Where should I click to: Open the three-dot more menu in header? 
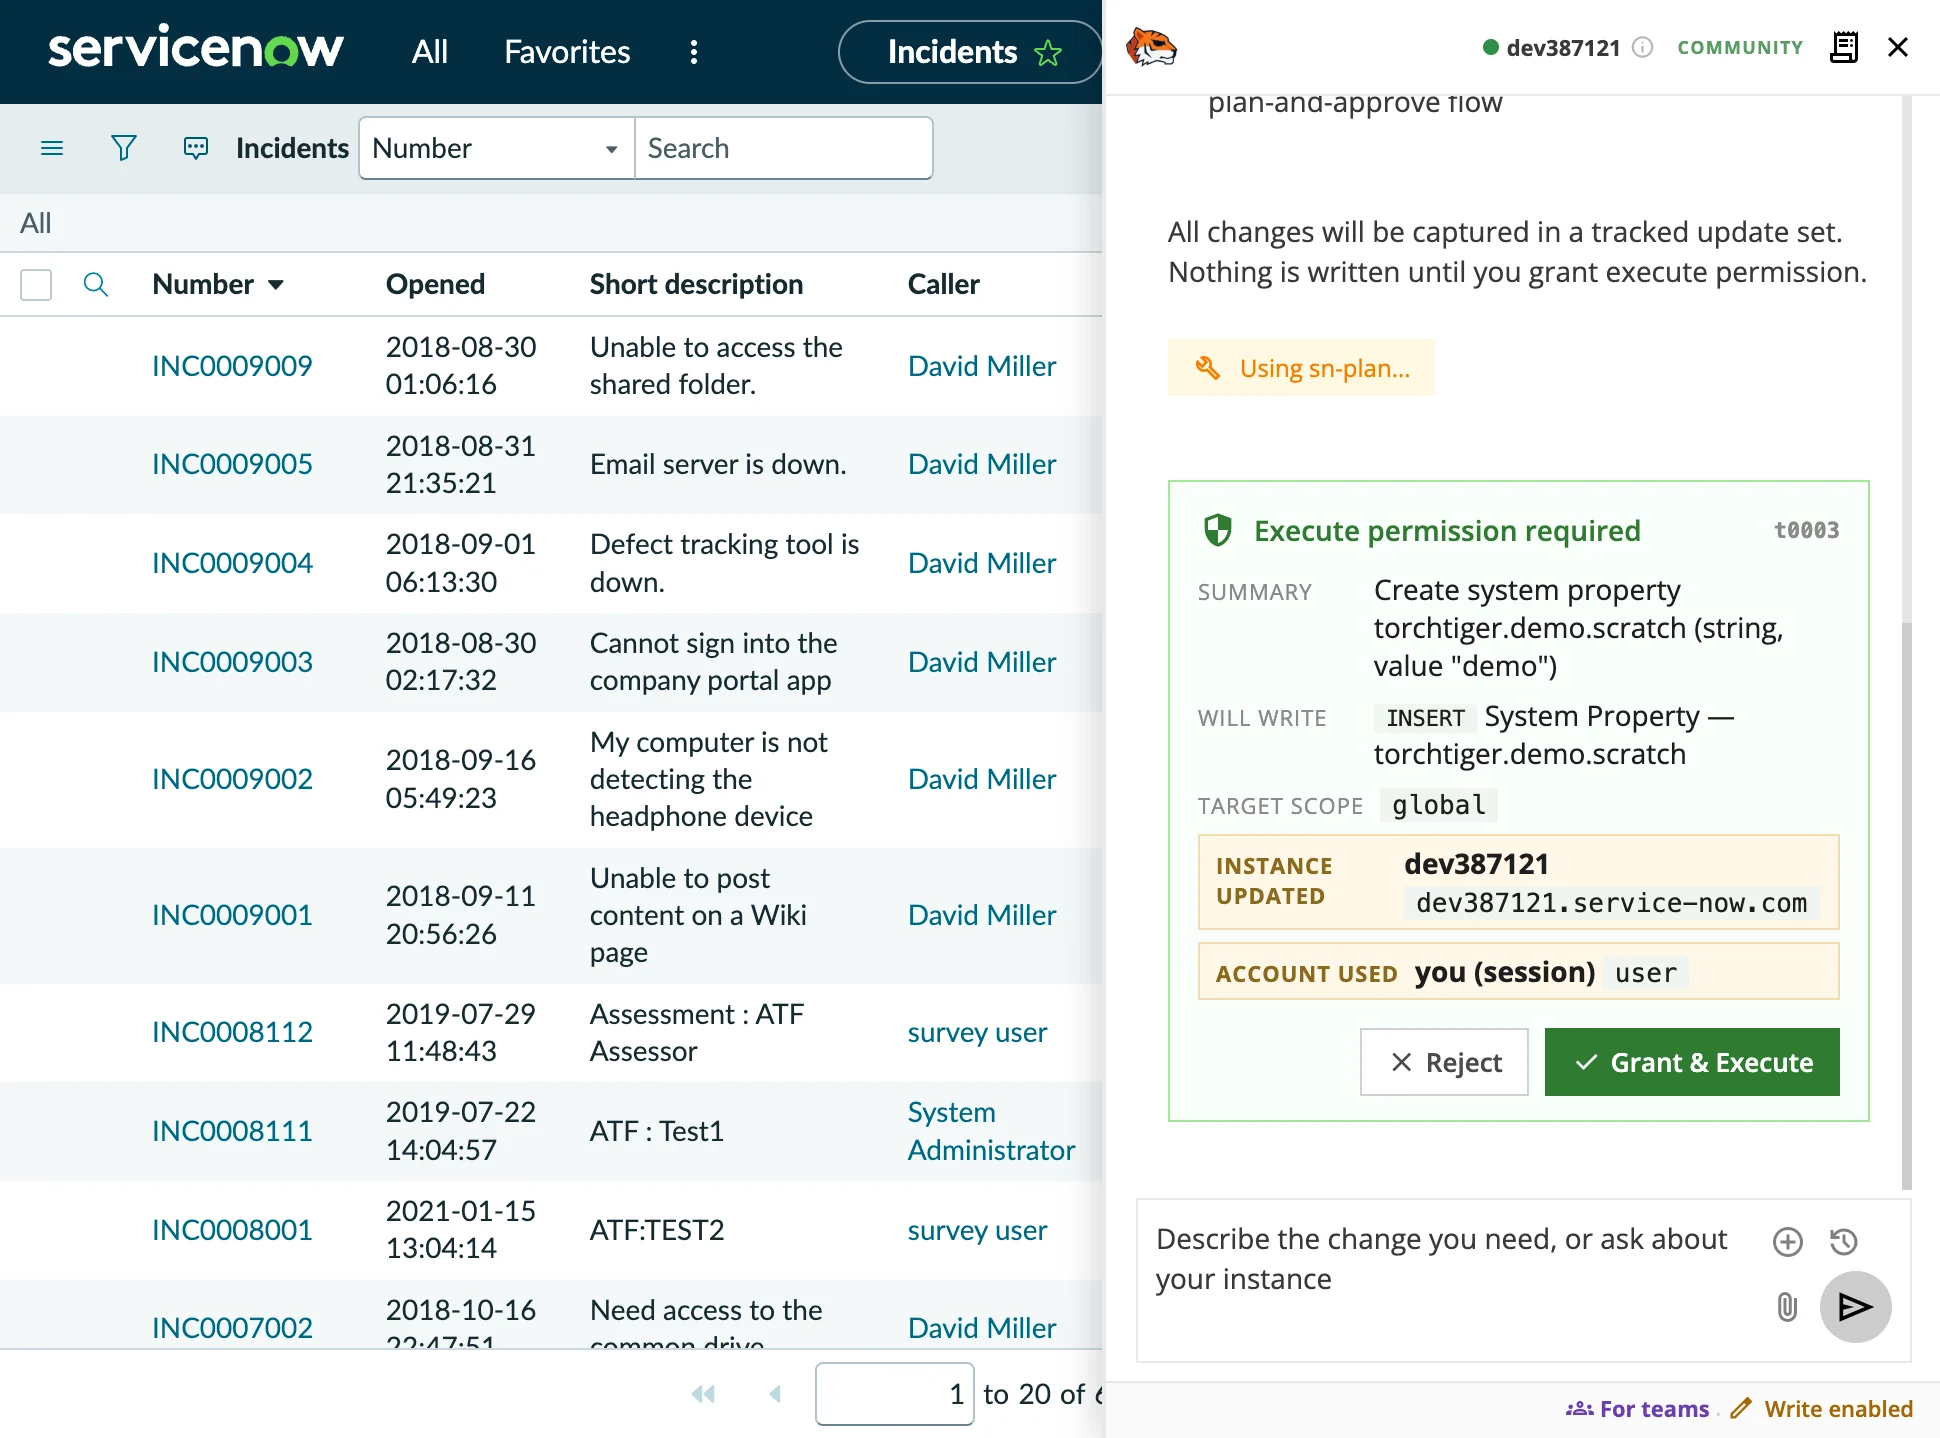tap(694, 52)
